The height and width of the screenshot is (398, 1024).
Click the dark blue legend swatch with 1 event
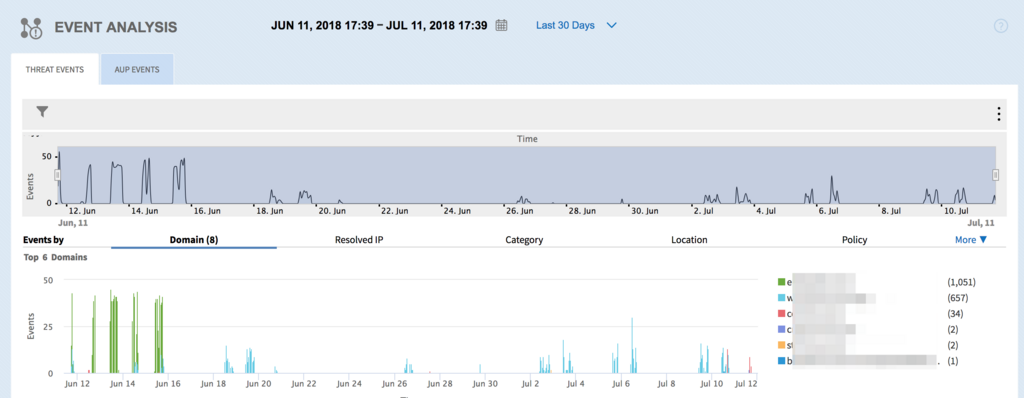781,361
